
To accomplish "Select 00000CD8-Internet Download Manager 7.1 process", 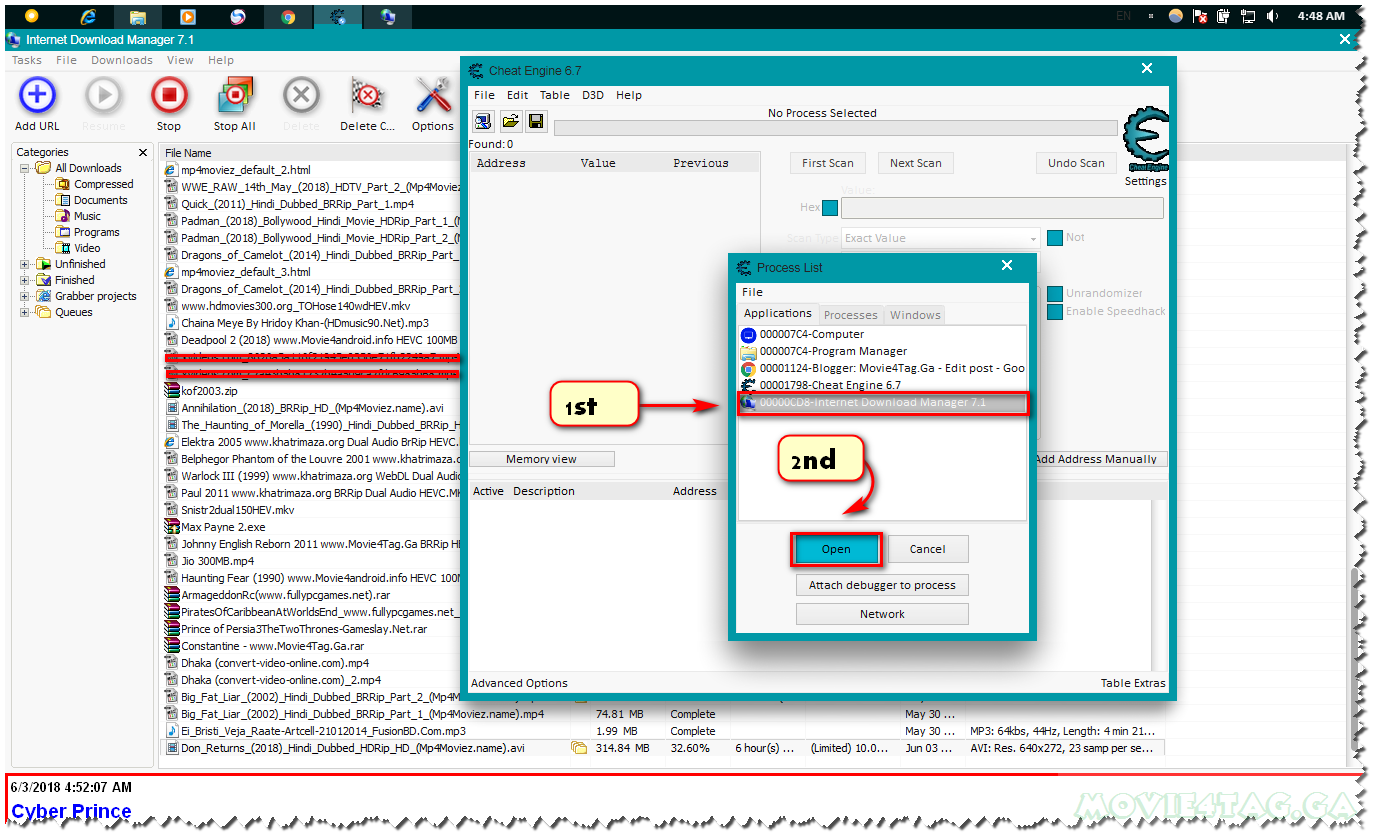I will coord(883,402).
